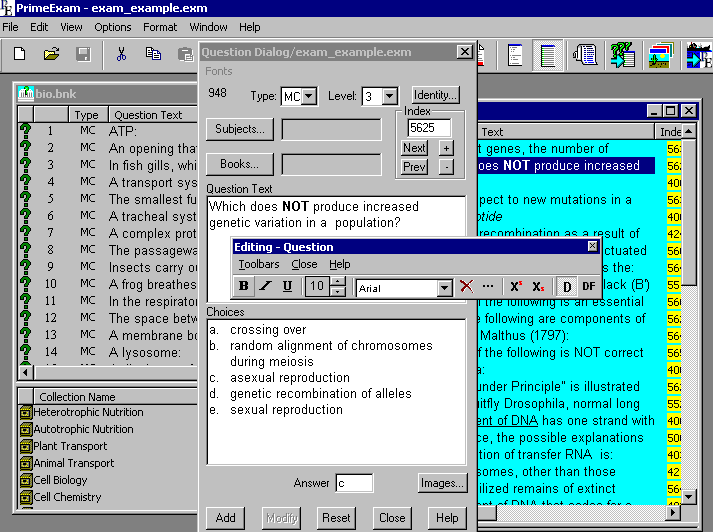This screenshot has width=713, height=532.
Task: Click the red X delete icon
Action: tap(466, 287)
